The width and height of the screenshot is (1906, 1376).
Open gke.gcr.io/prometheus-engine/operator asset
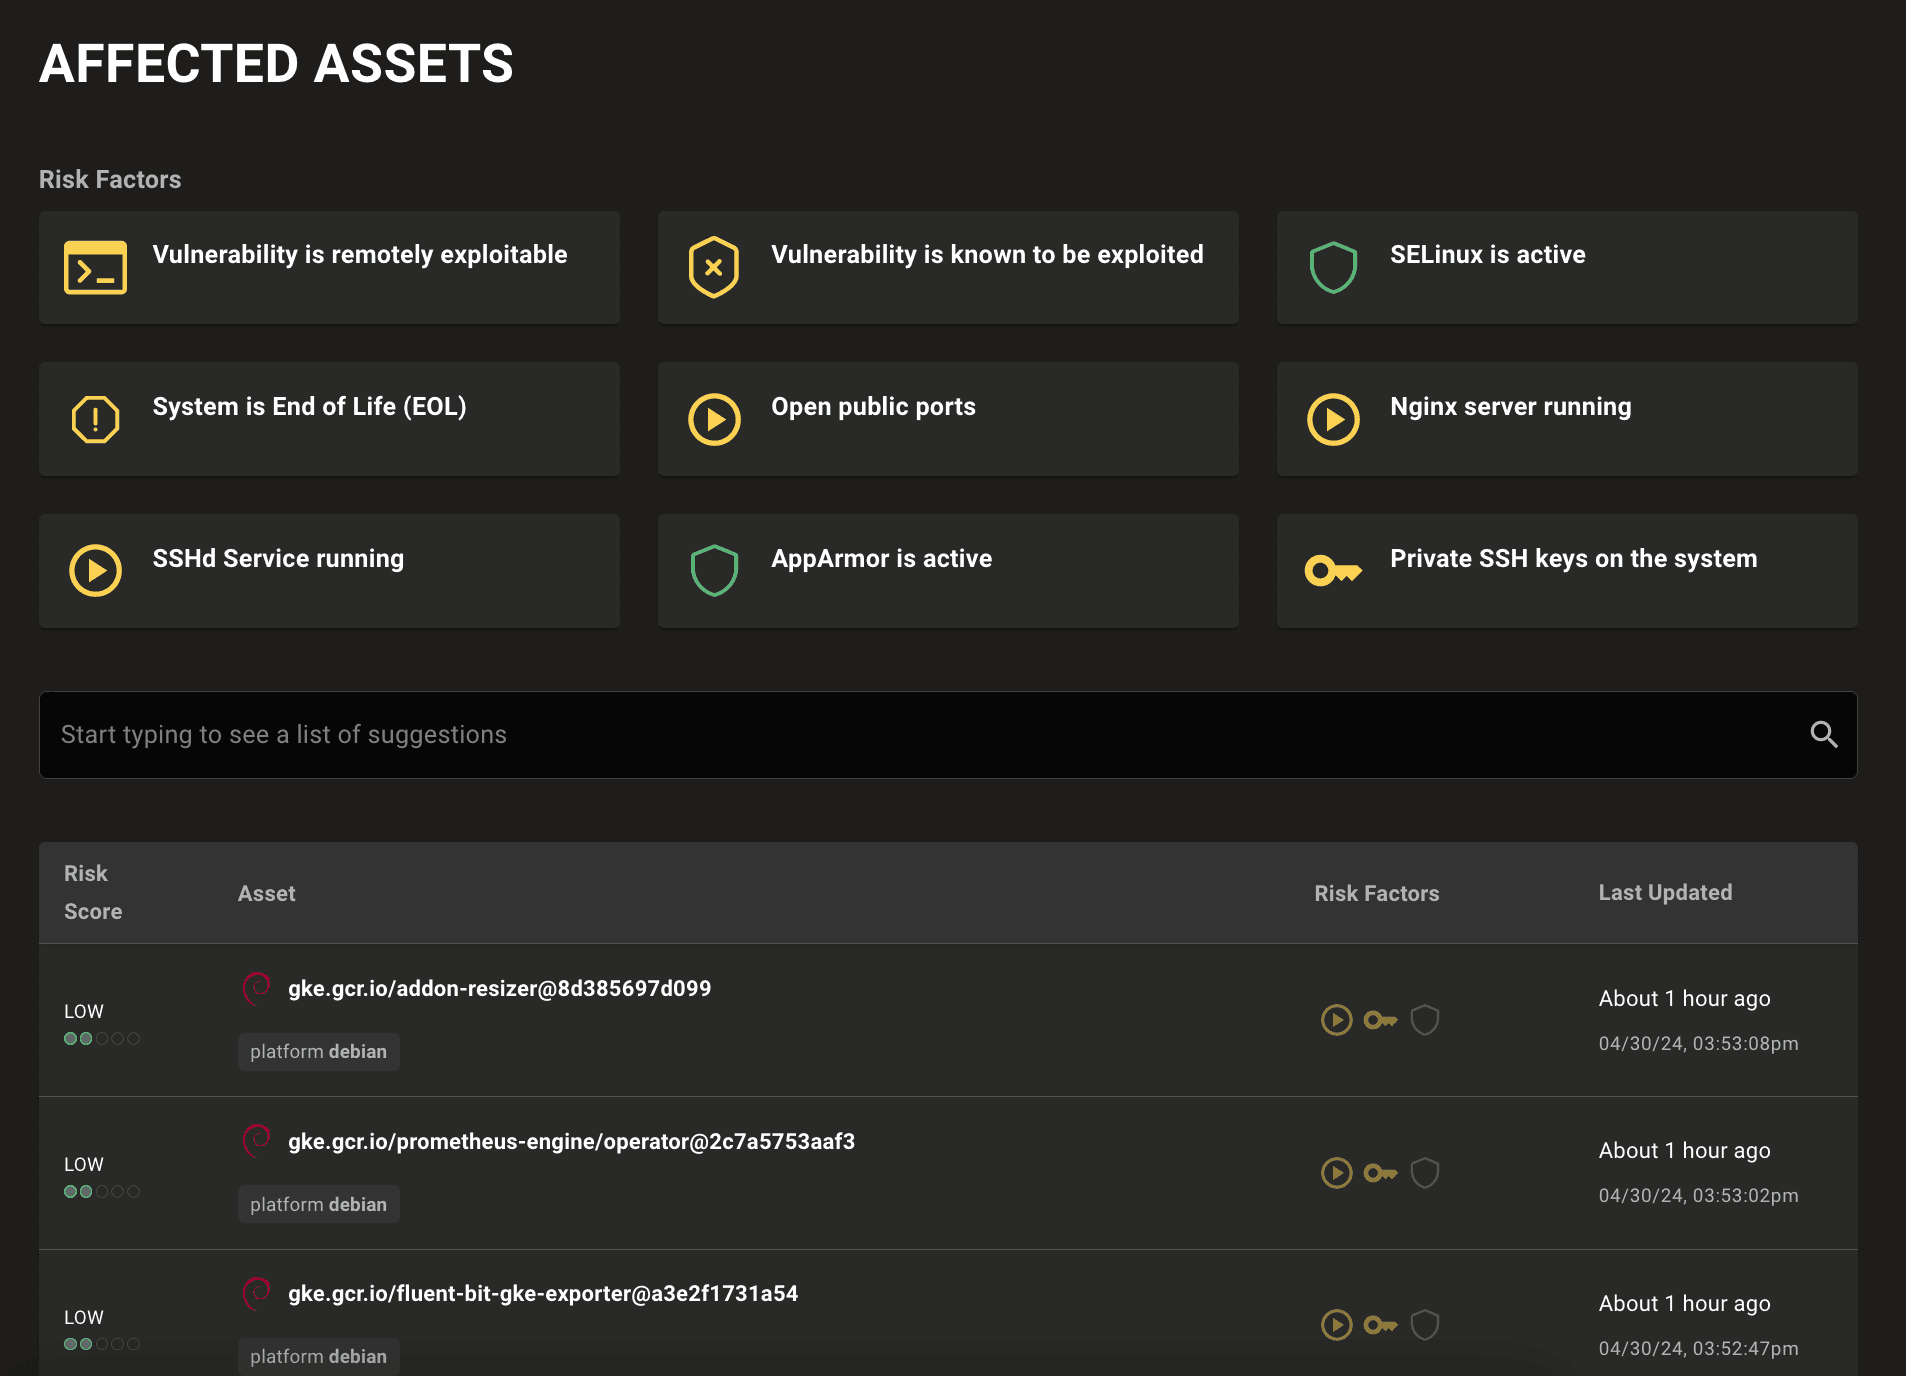(571, 1141)
